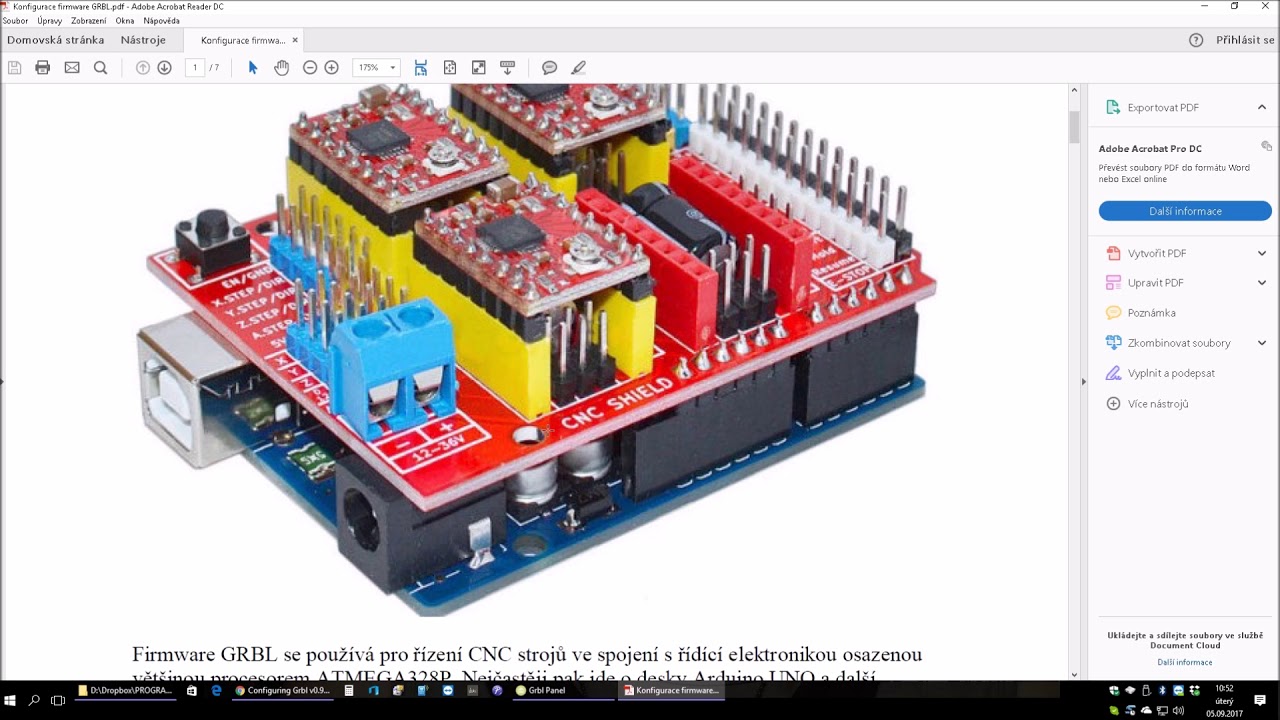Open the Help question mark icon
The width and height of the screenshot is (1280, 720).
[x=1196, y=40]
